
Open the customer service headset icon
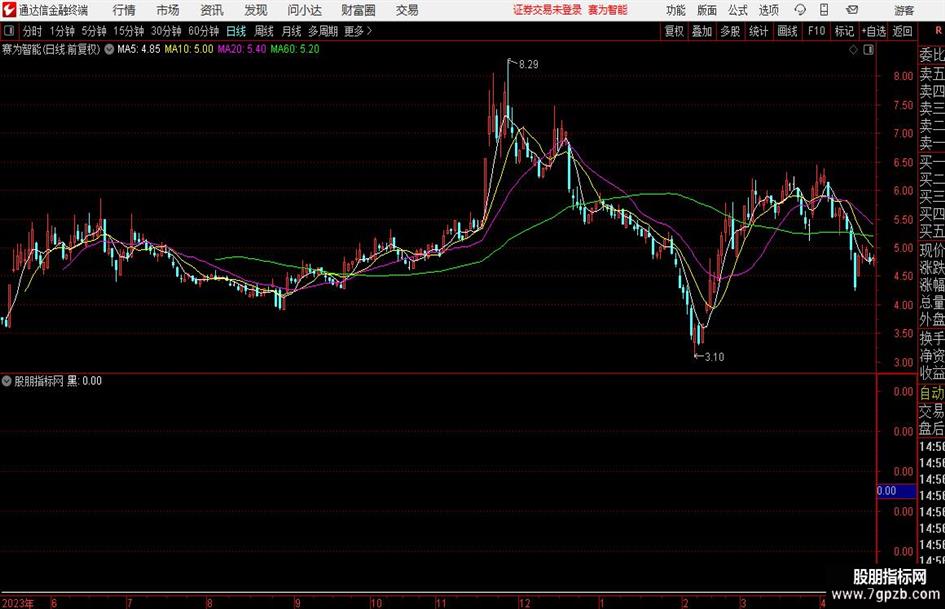800,10
